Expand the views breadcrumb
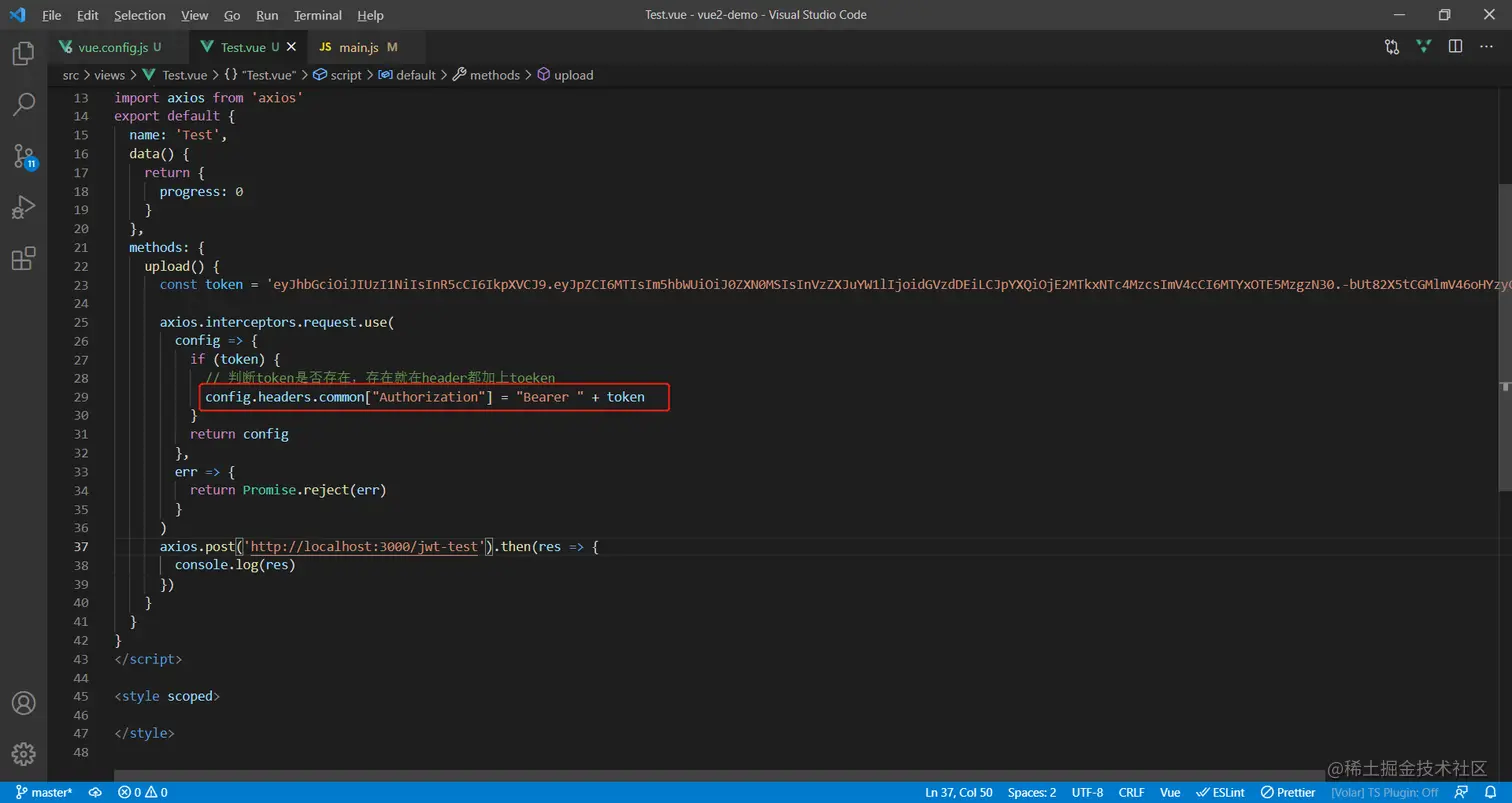 (110, 75)
